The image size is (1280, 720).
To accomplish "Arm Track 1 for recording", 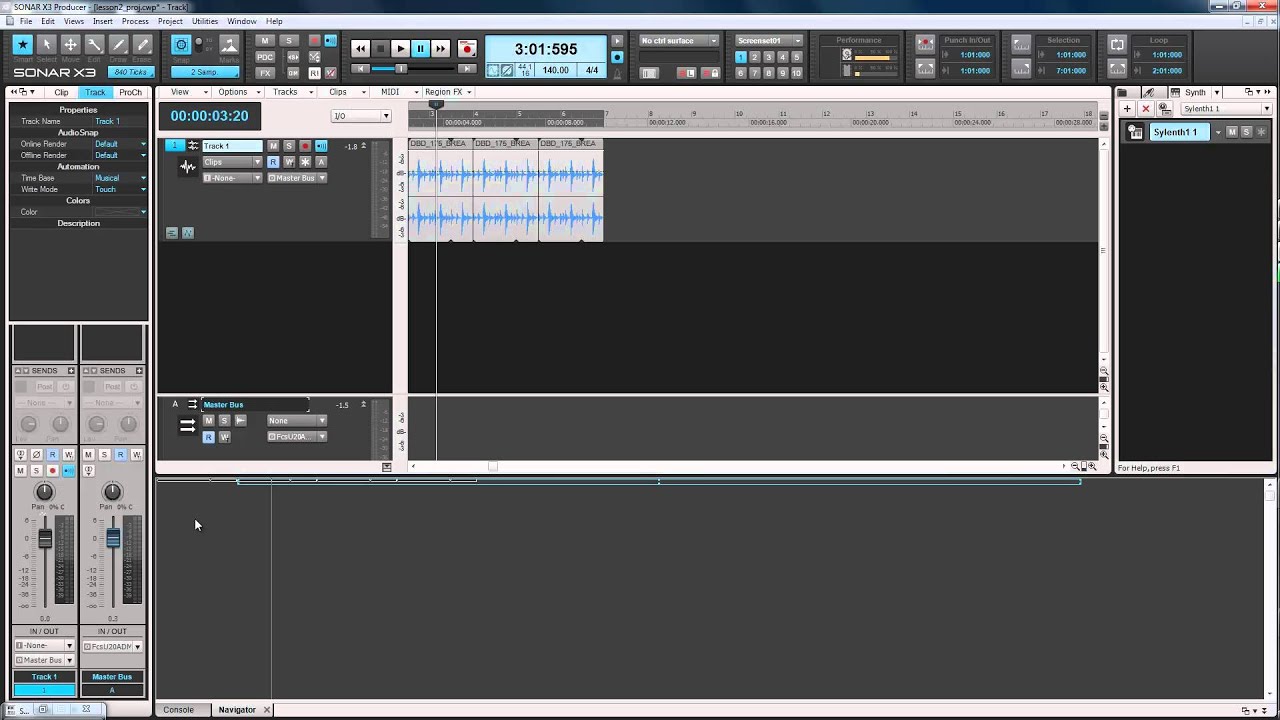I will [305, 146].
